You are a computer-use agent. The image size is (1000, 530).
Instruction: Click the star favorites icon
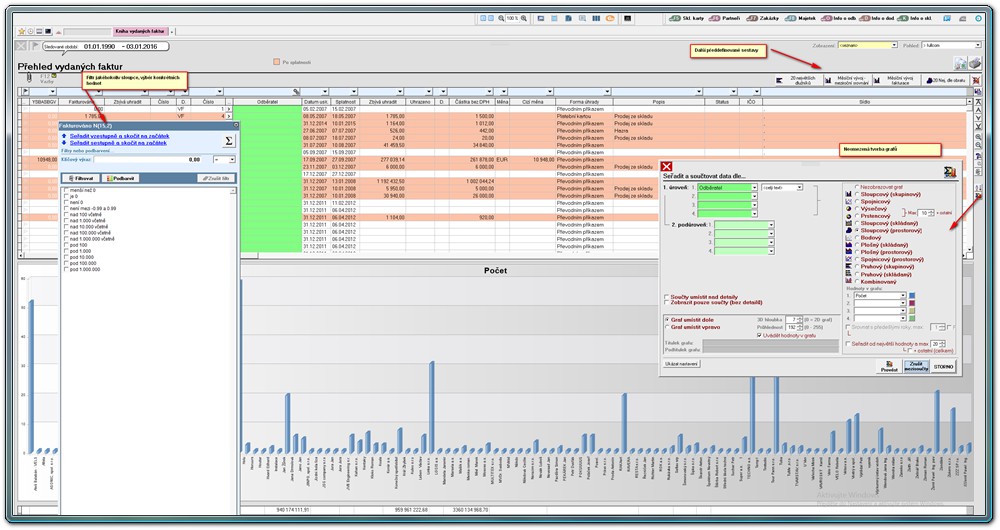(x=22, y=31)
